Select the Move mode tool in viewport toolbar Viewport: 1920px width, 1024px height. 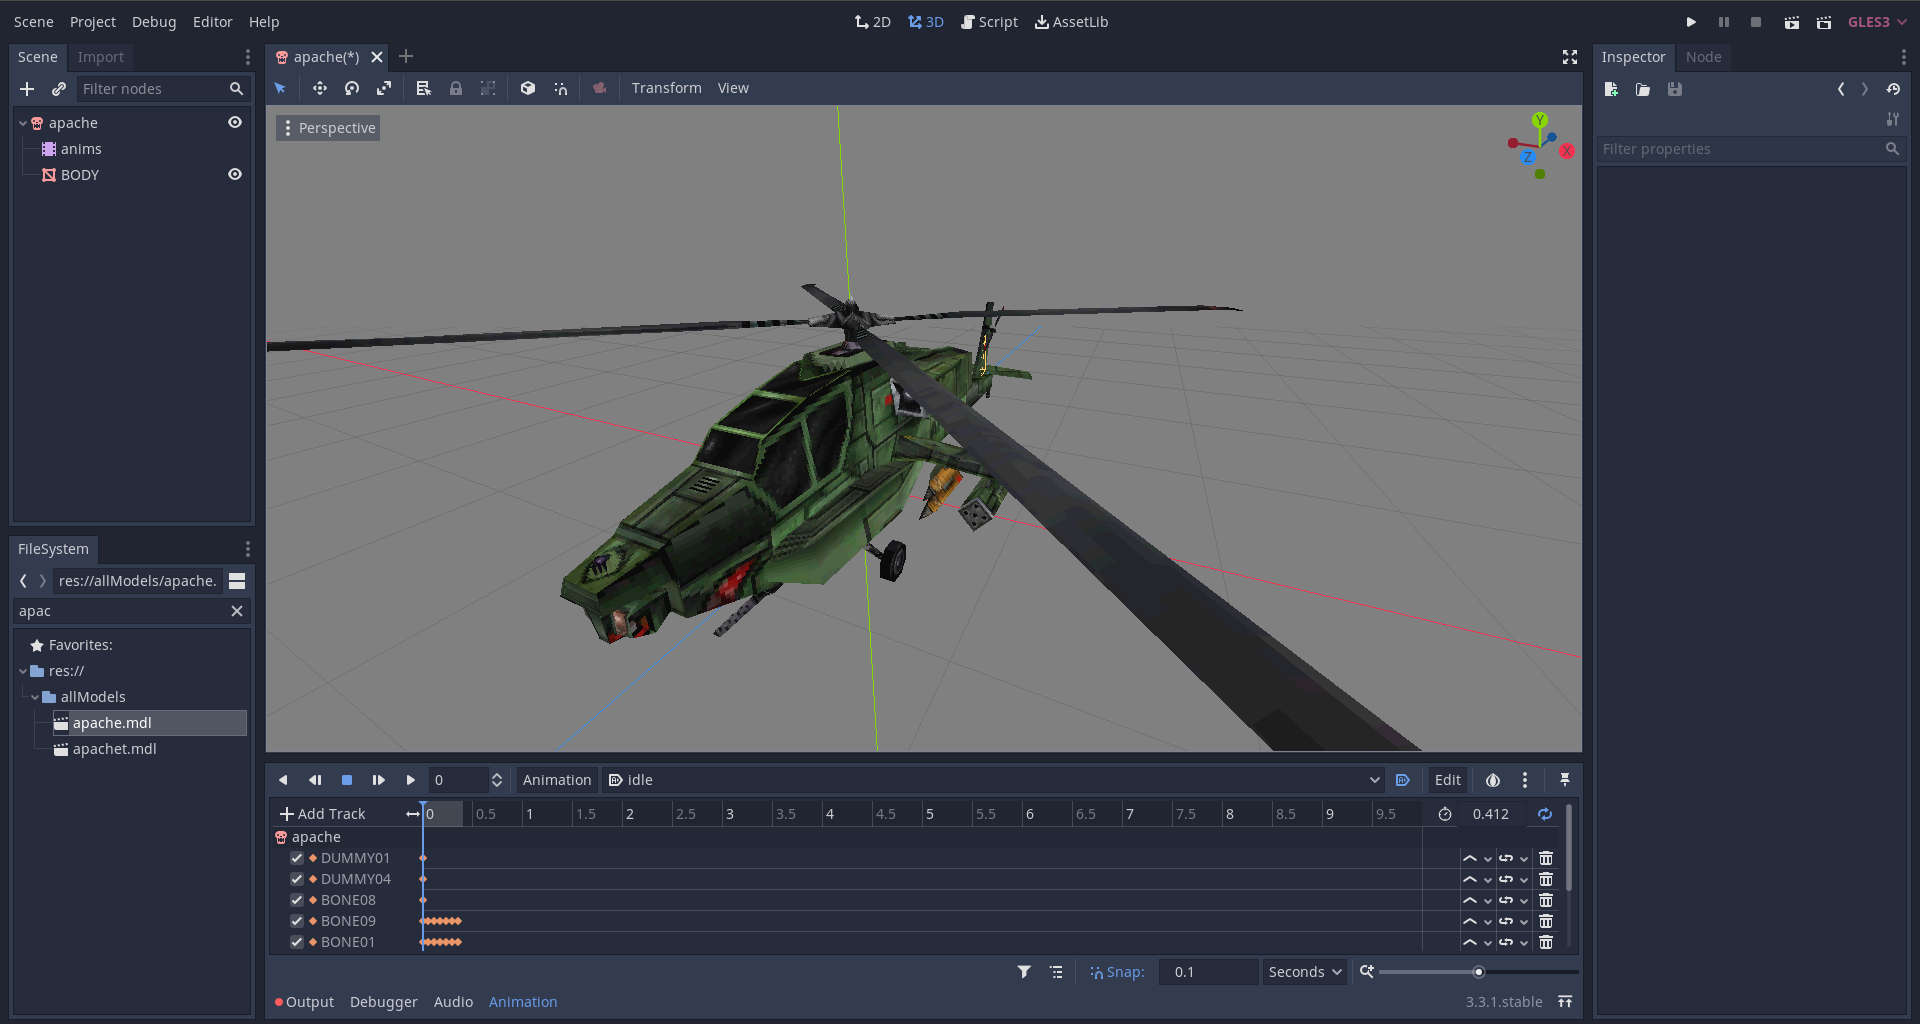pyautogui.click(x=320, y=88)
